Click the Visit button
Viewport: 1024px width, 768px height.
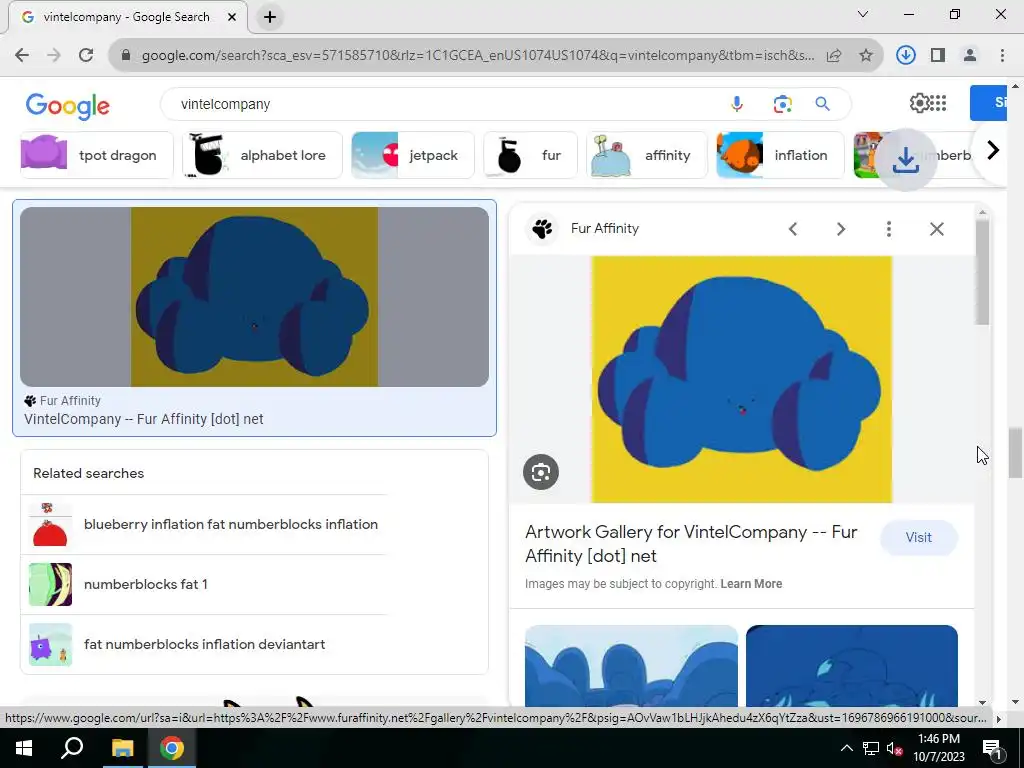(x=918, y=537)
